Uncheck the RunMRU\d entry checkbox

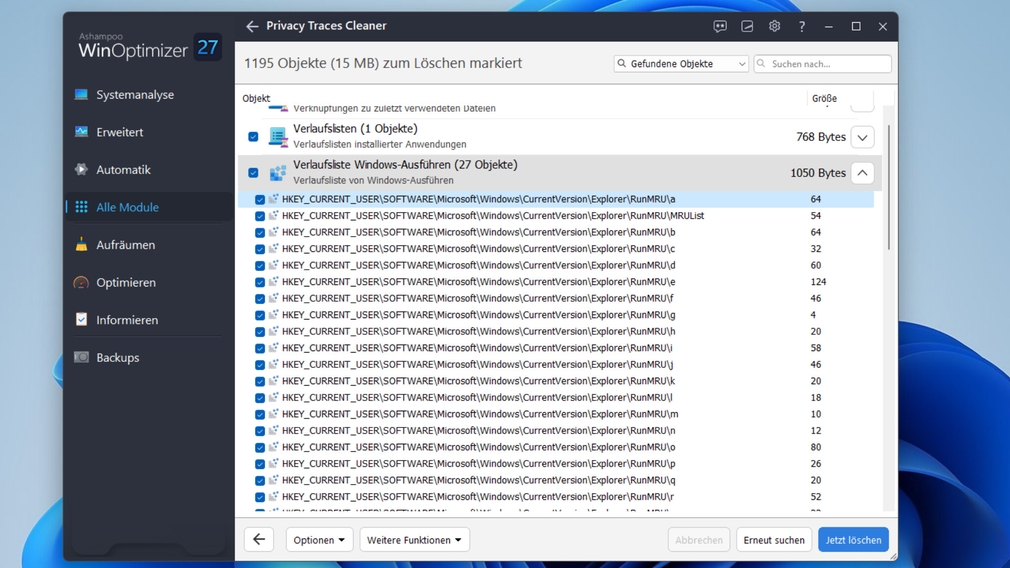pyautogui.click(x=260, y=265)
